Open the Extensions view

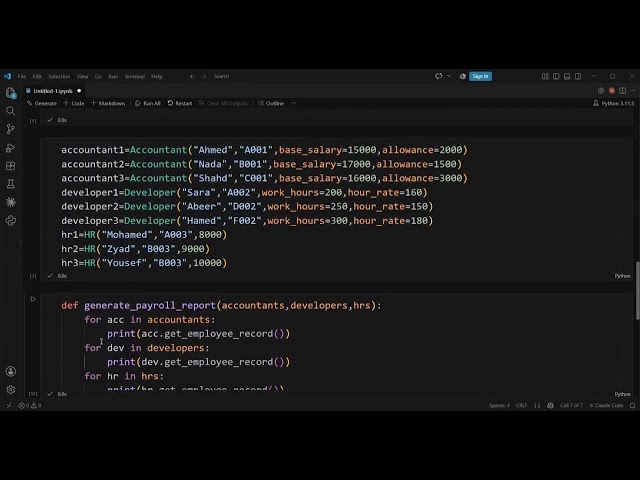pyautogui.click(x=11, y=166)
